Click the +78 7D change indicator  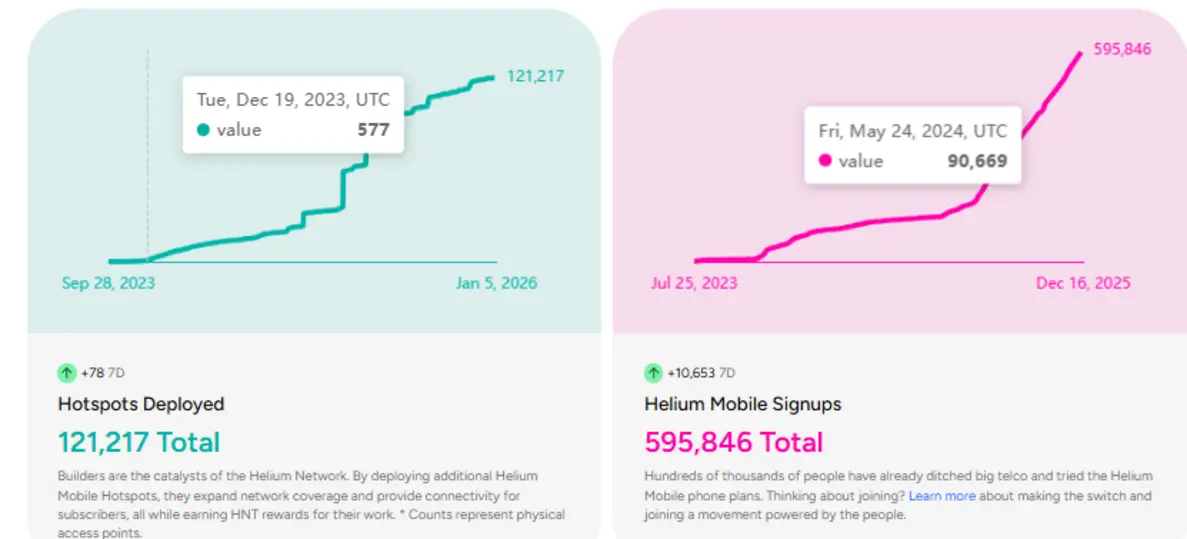[102, 373]
